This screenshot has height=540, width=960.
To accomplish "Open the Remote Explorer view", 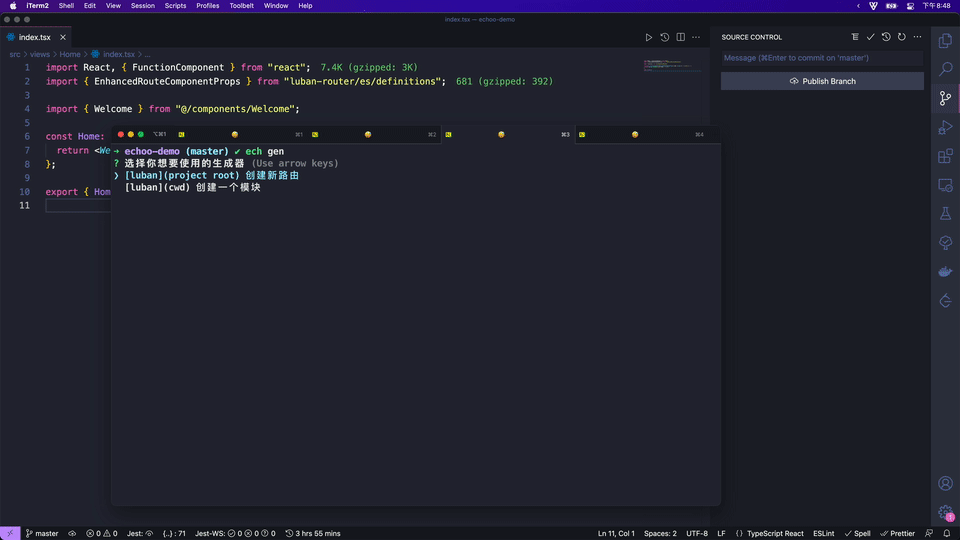I will tap(945, 185).
